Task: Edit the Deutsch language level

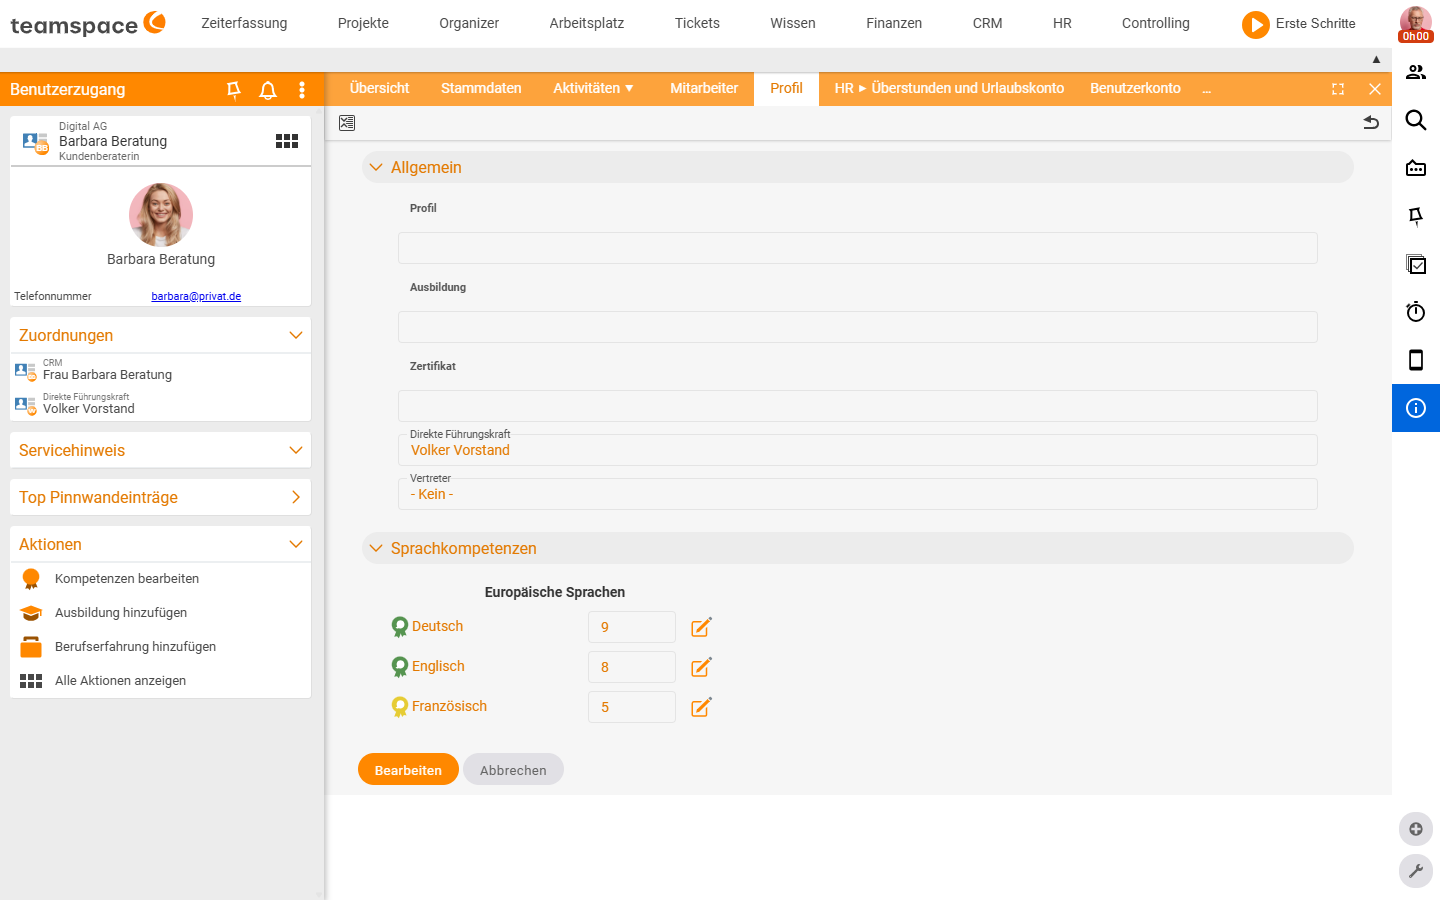Action: point(701,627)
